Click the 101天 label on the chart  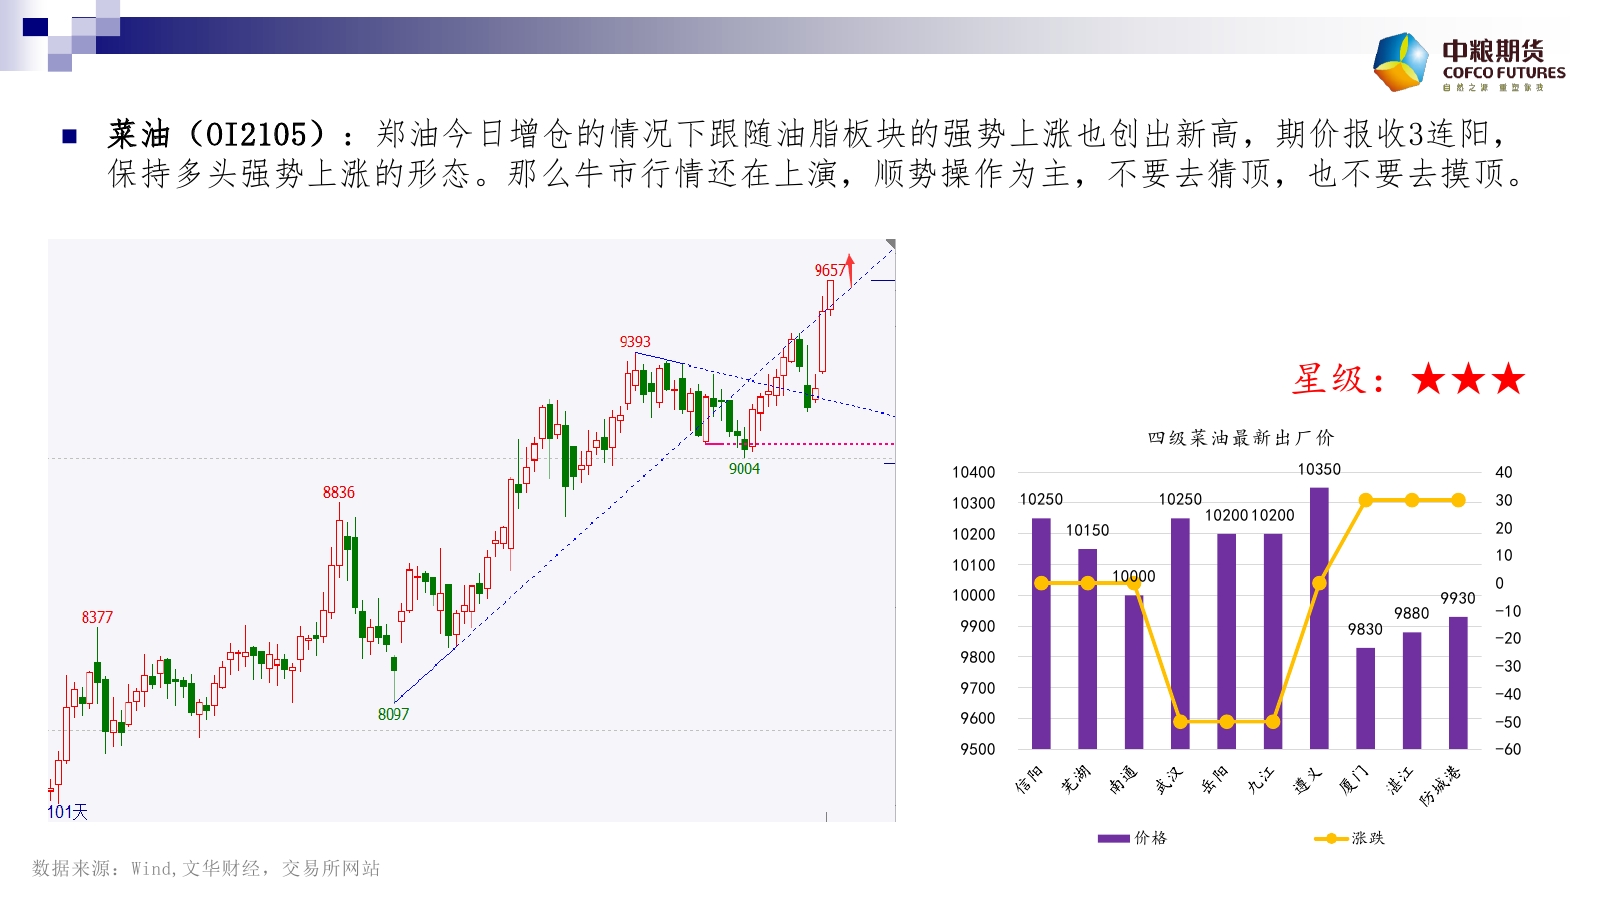point(67,812)
